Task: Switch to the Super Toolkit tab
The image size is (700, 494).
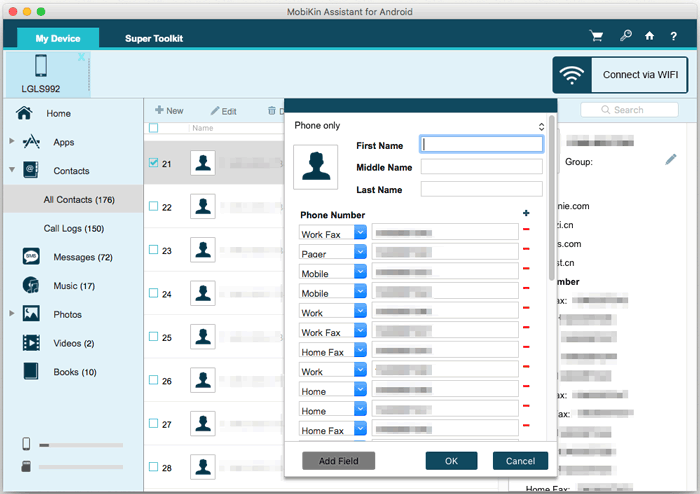Action: coord(154,38)
